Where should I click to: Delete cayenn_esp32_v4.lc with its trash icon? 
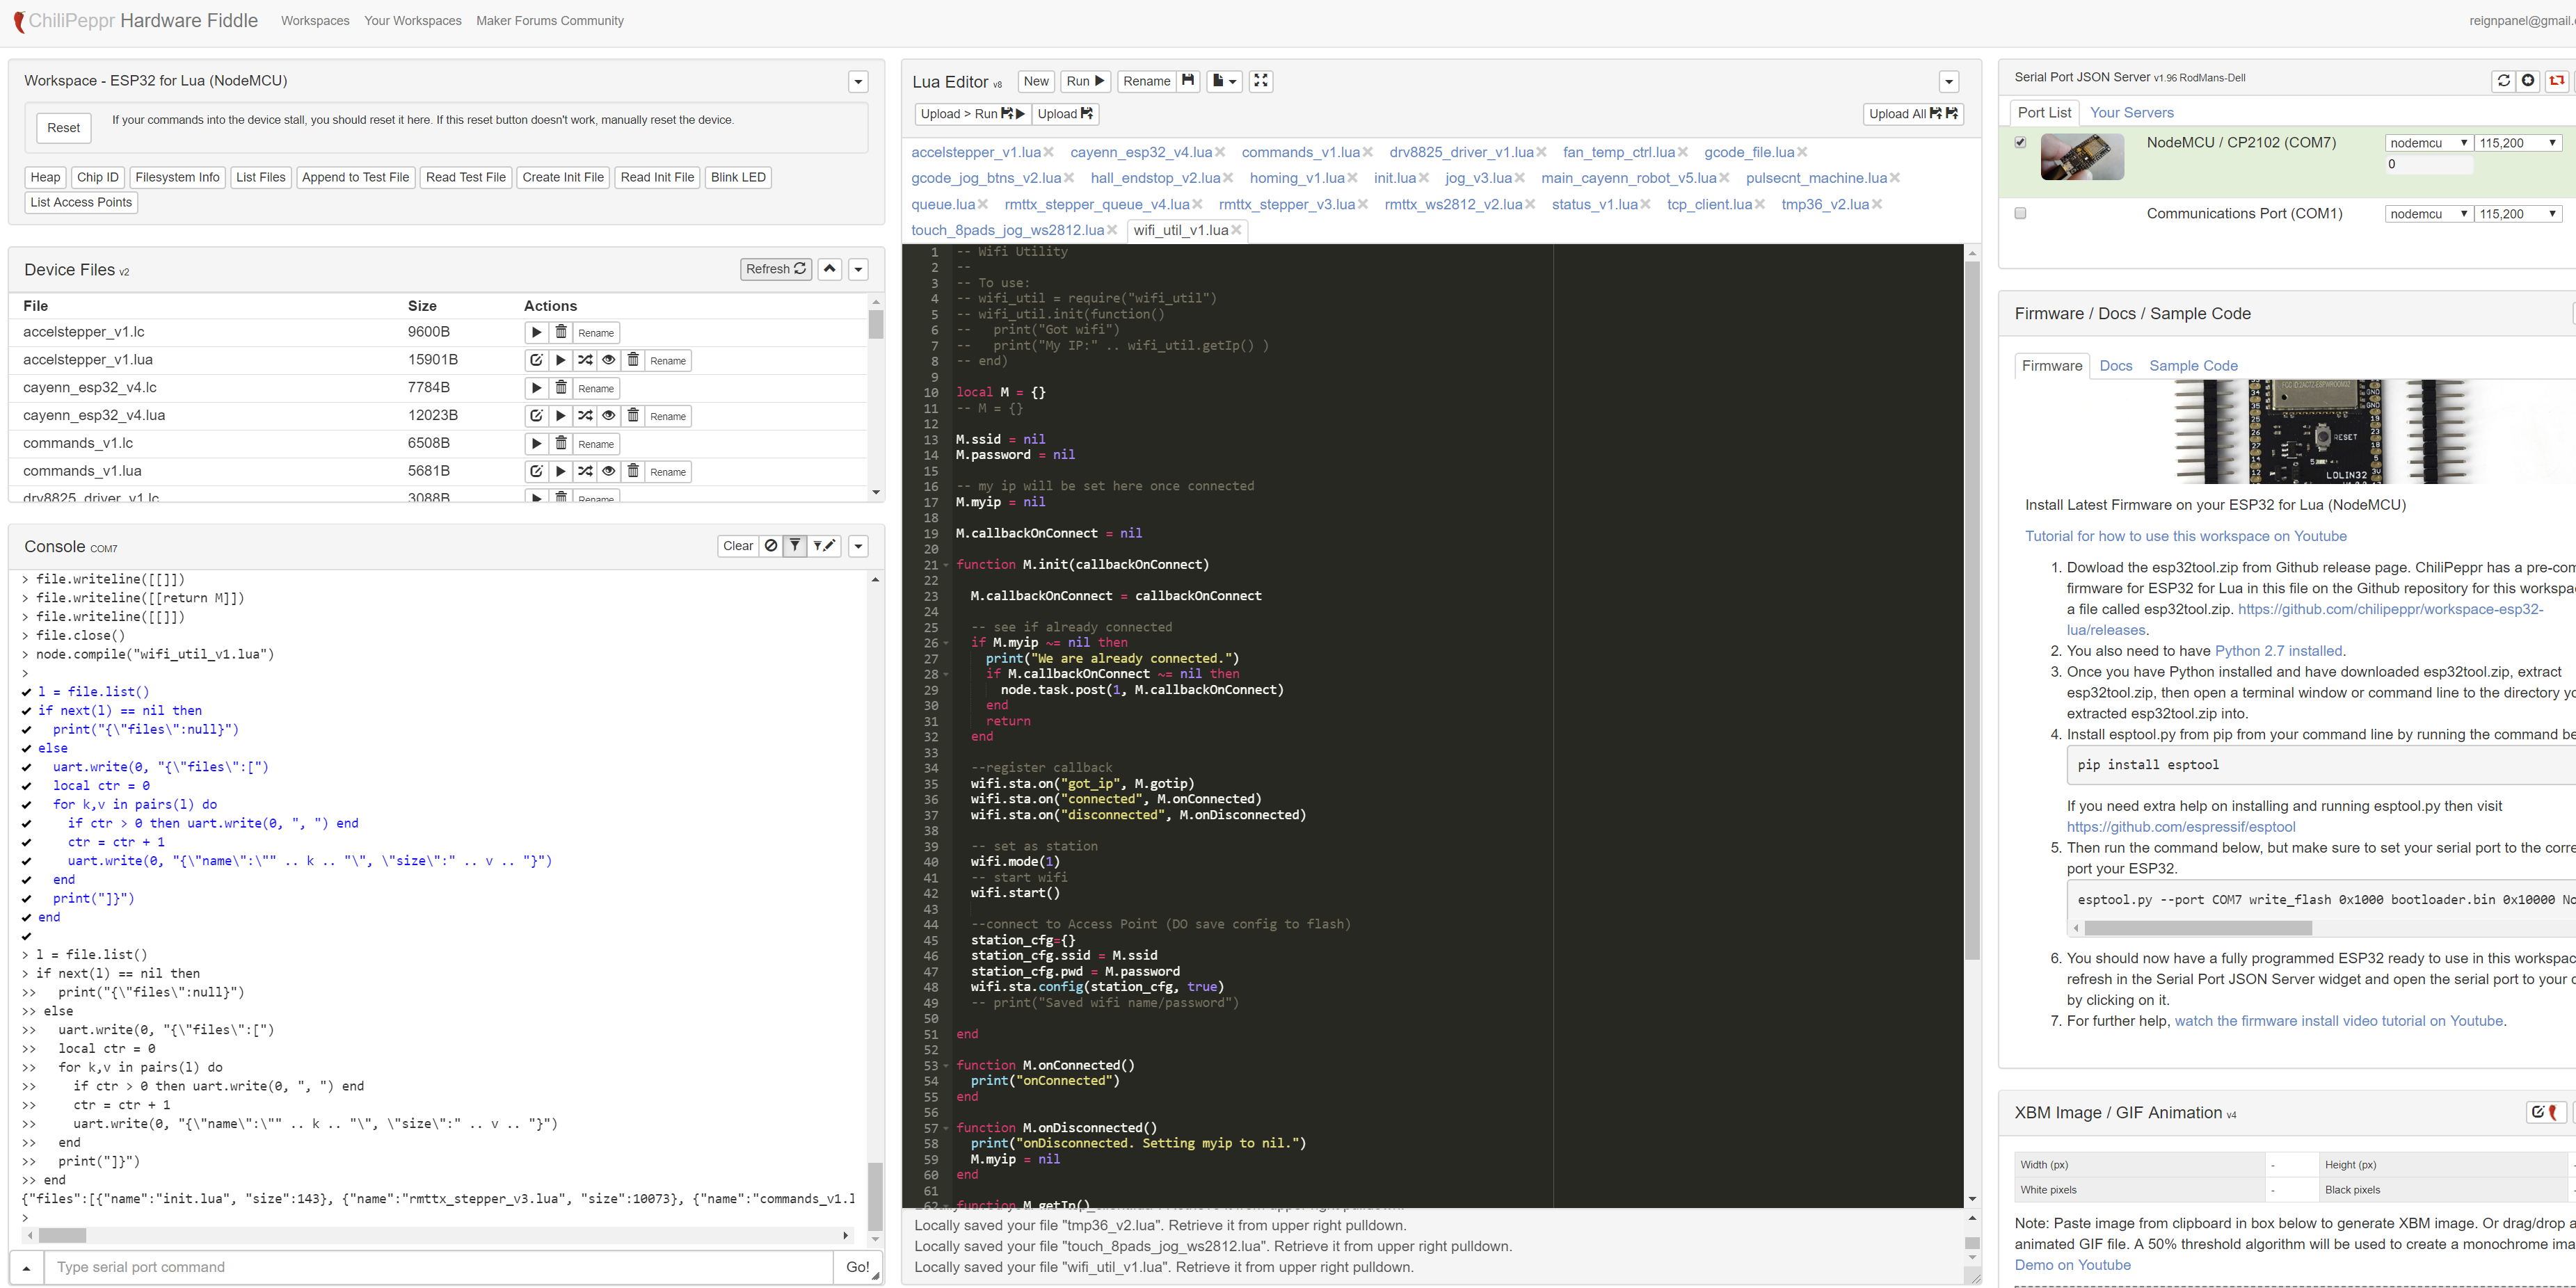(x=561, y=389)
